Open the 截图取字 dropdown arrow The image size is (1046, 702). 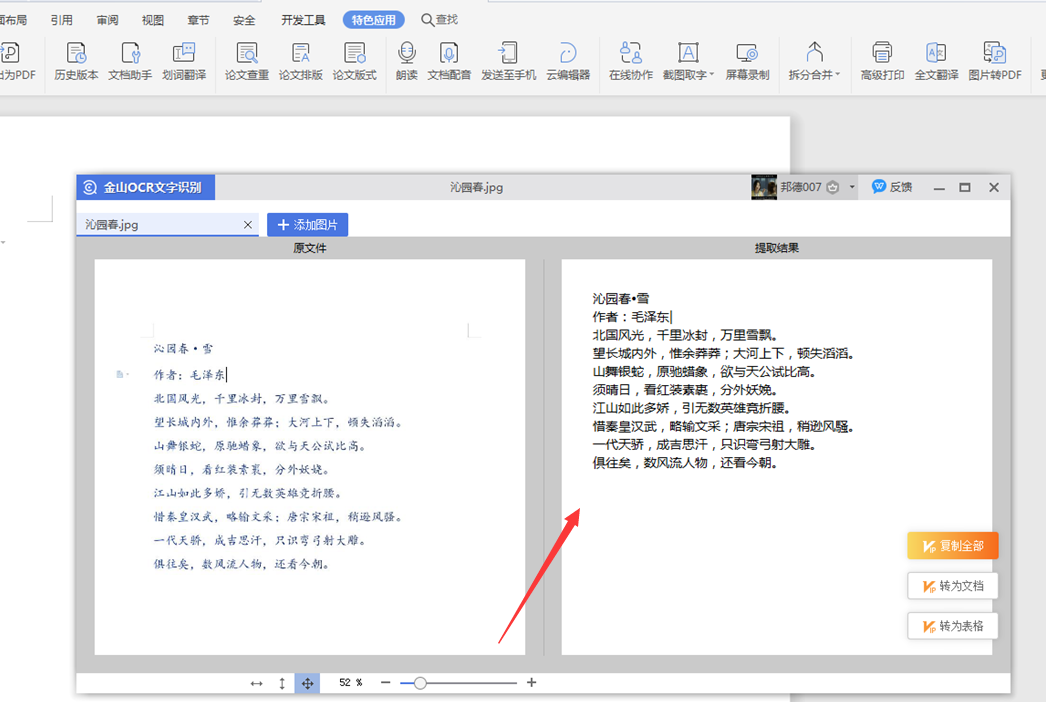tap(712, 75)
